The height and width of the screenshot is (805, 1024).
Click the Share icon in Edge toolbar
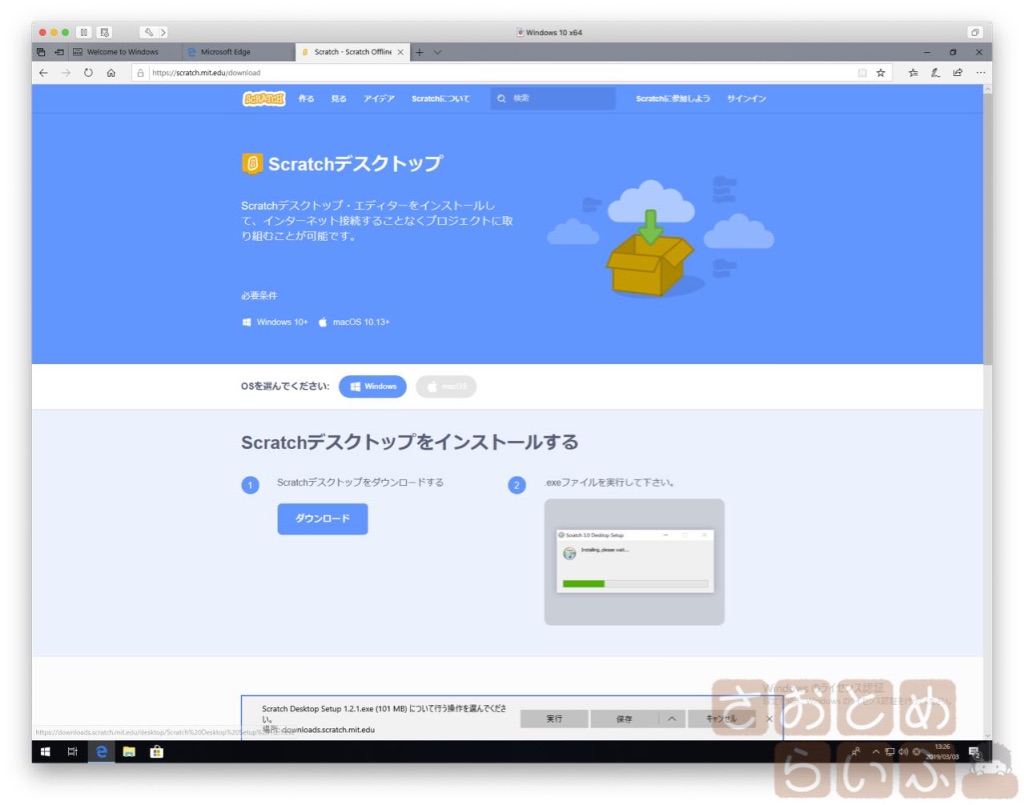957,72
